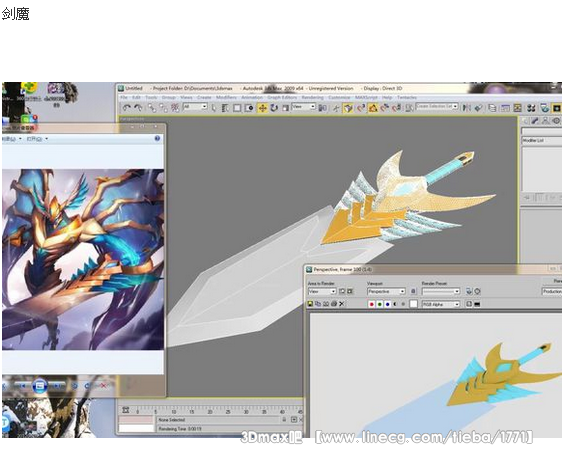
Task: Toggle alpha channel display in render window
Action: click(395, 304)
